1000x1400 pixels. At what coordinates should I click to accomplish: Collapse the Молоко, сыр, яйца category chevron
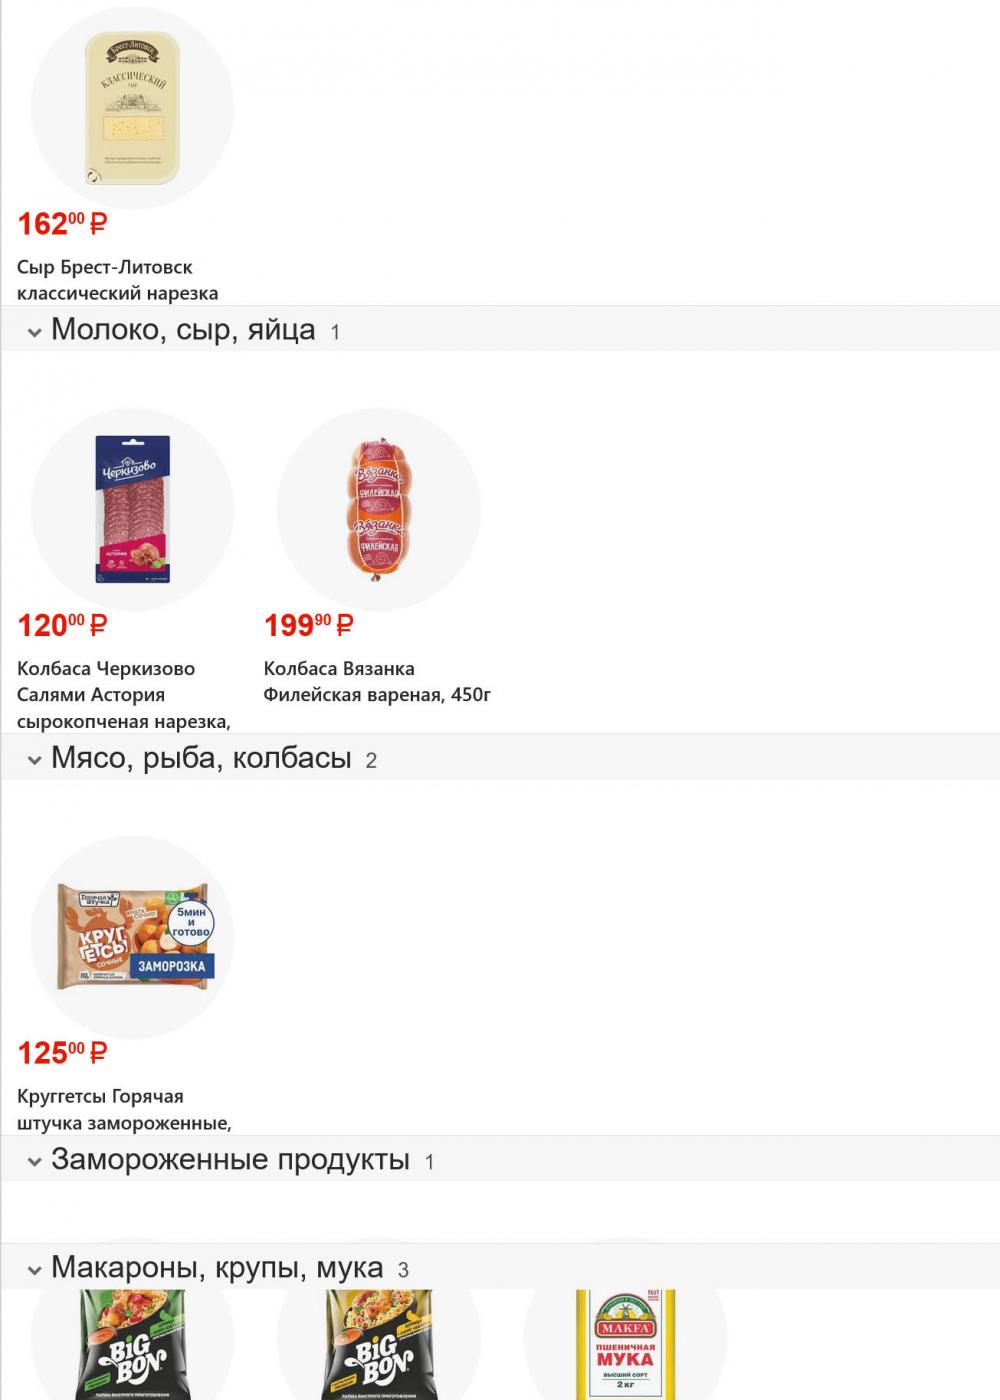(34, 332)
